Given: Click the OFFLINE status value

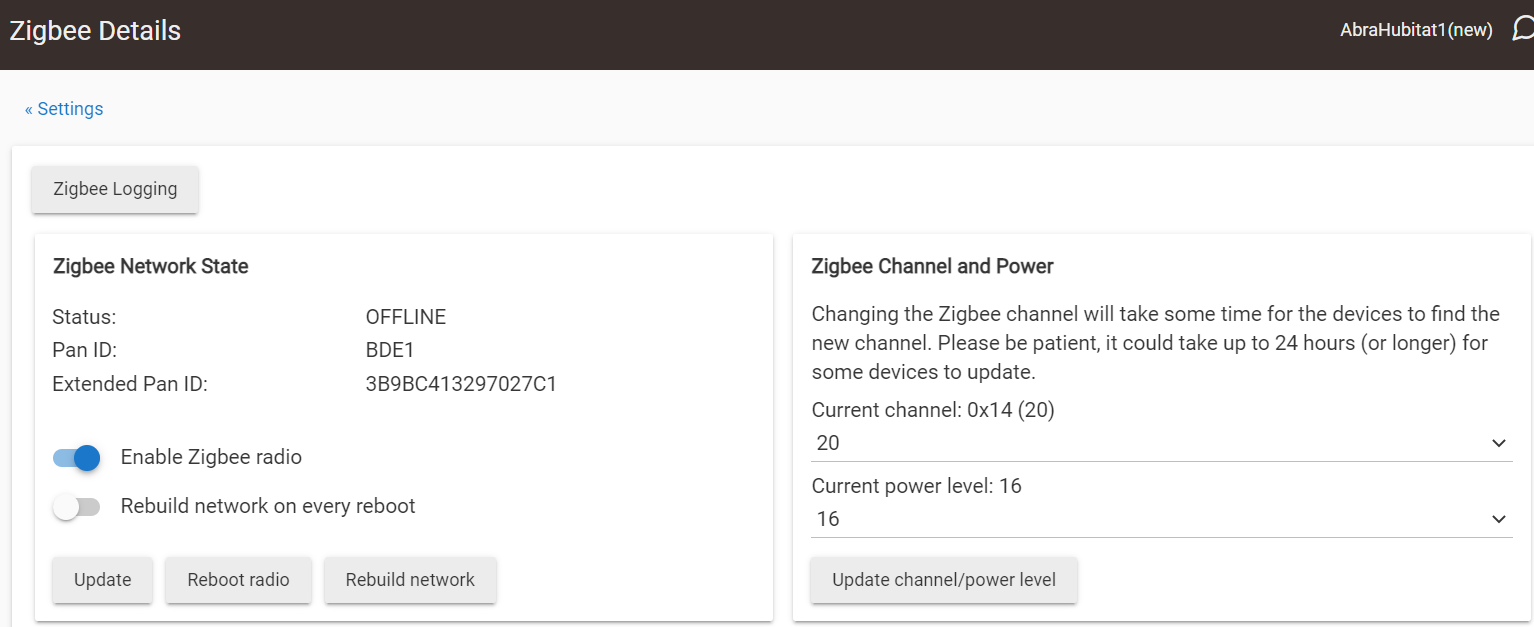Looking at the screenshot, I should pyautogui.click(x=406, y=317).
